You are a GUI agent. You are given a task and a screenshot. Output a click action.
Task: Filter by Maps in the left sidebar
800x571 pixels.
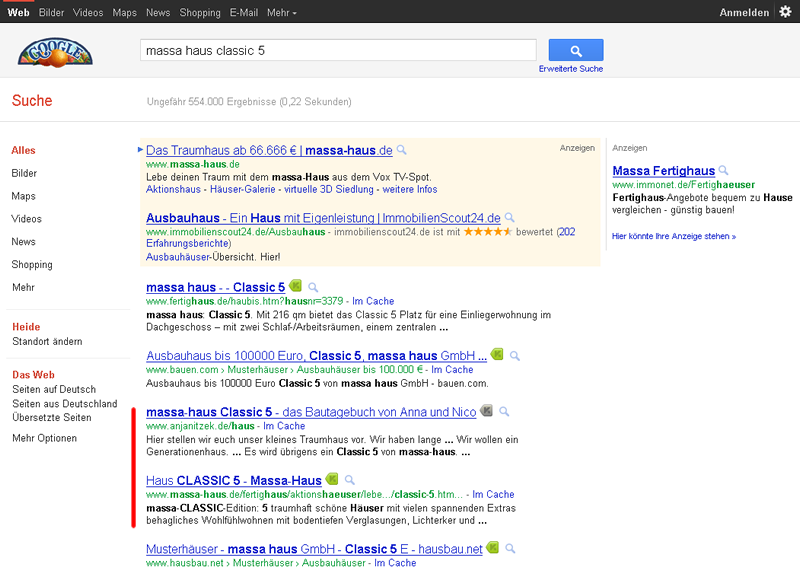tap(23, 196)
